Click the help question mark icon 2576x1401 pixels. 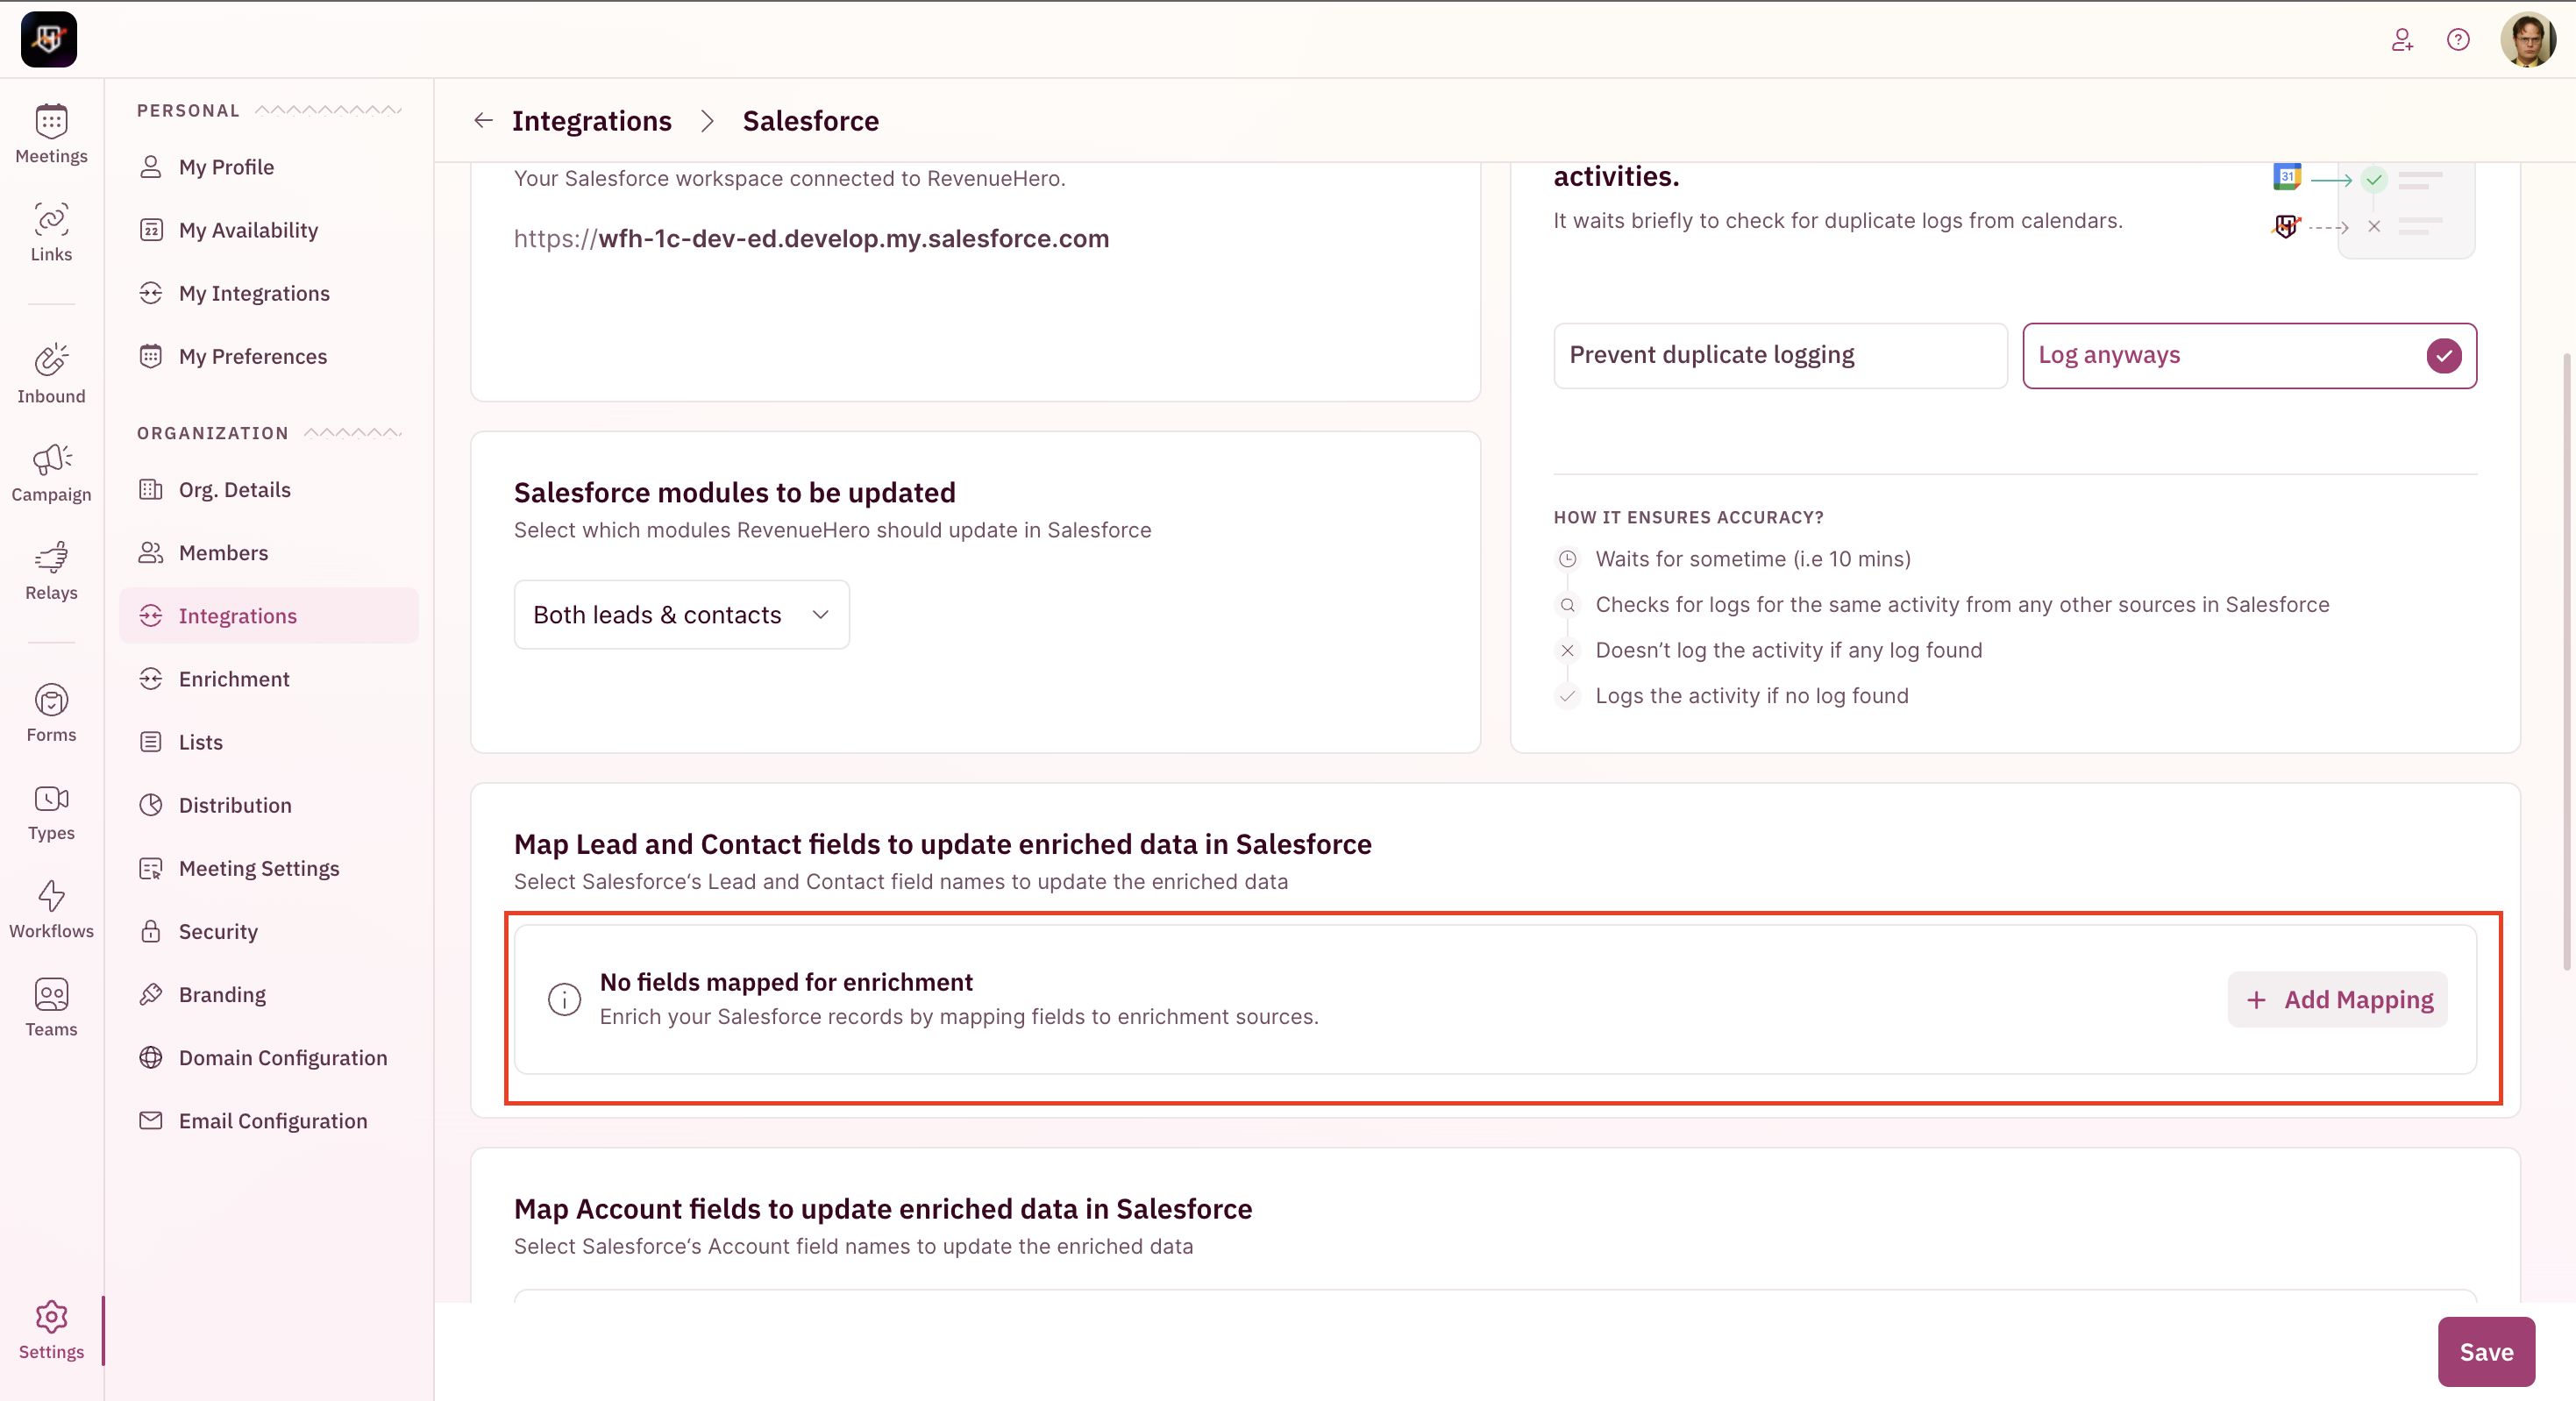pyautogui.click(x=2457, y=40)
